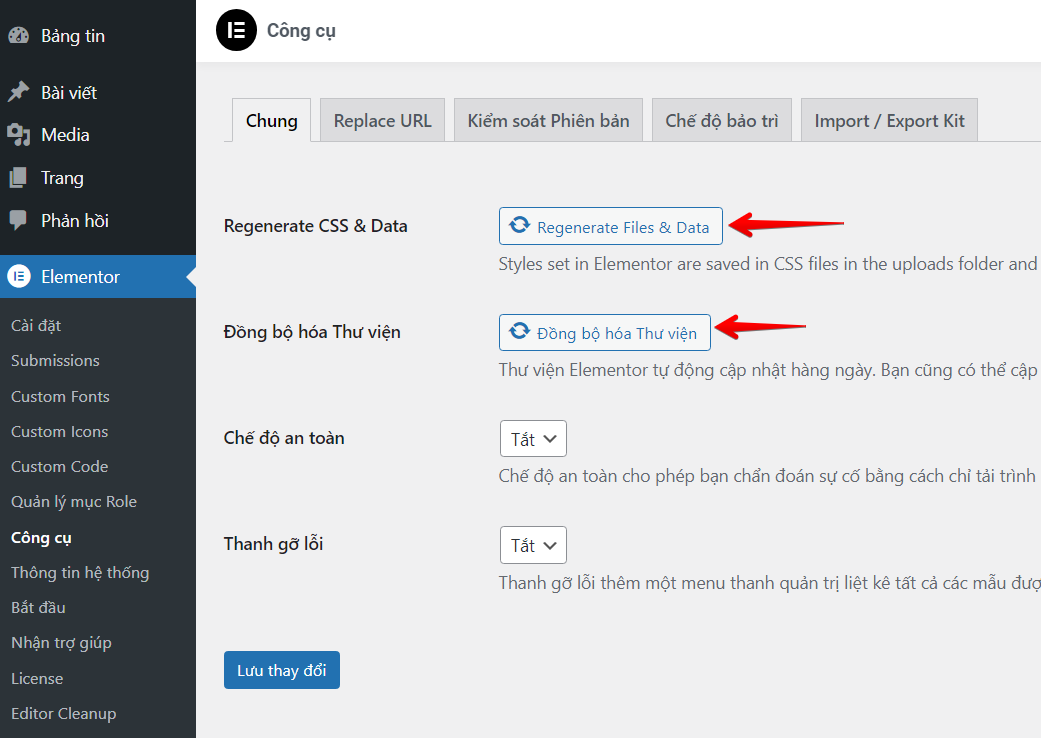
Task: Click the Thanh gỡ lỗi label
Action: click(274, 544)
